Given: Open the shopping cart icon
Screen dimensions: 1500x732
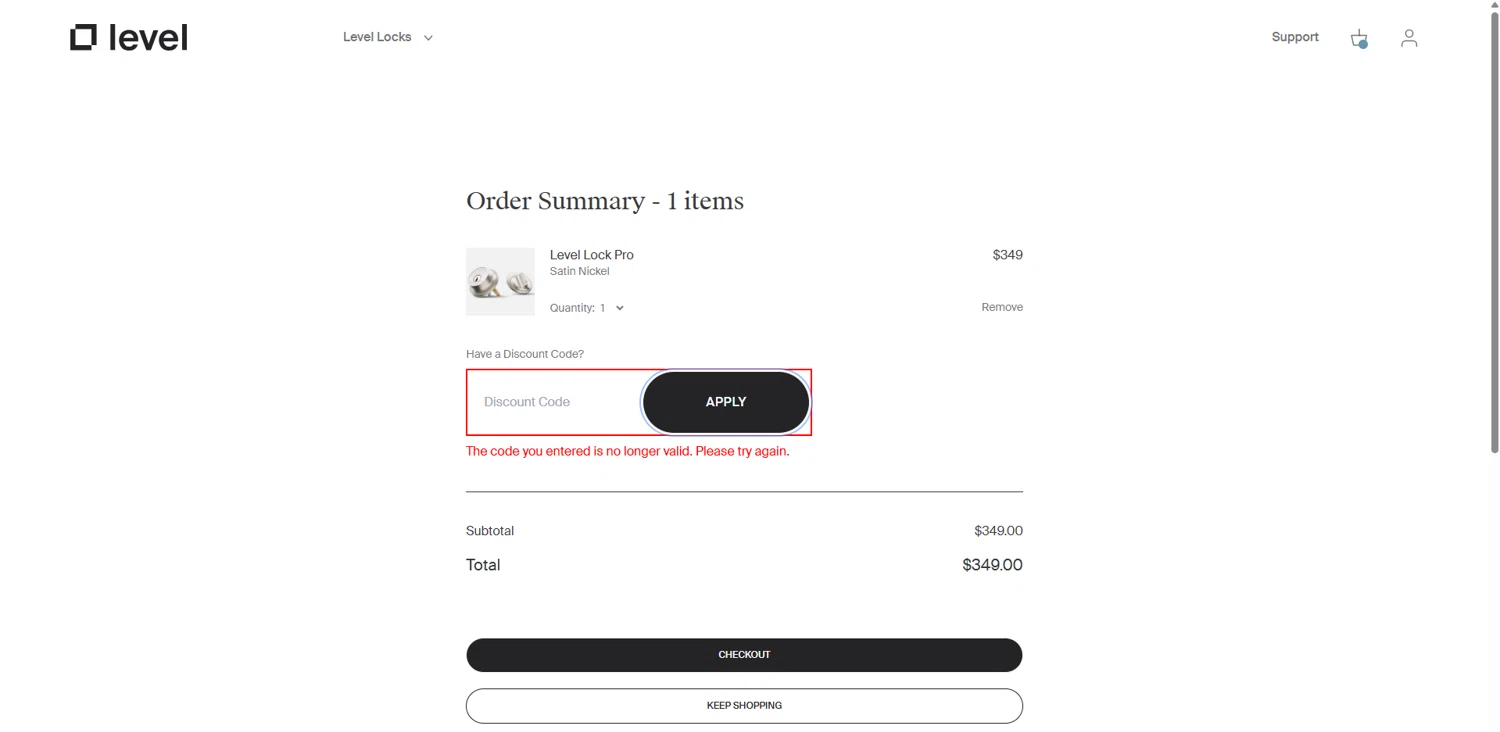Looking at the screenshot, I should point(1358,38).
